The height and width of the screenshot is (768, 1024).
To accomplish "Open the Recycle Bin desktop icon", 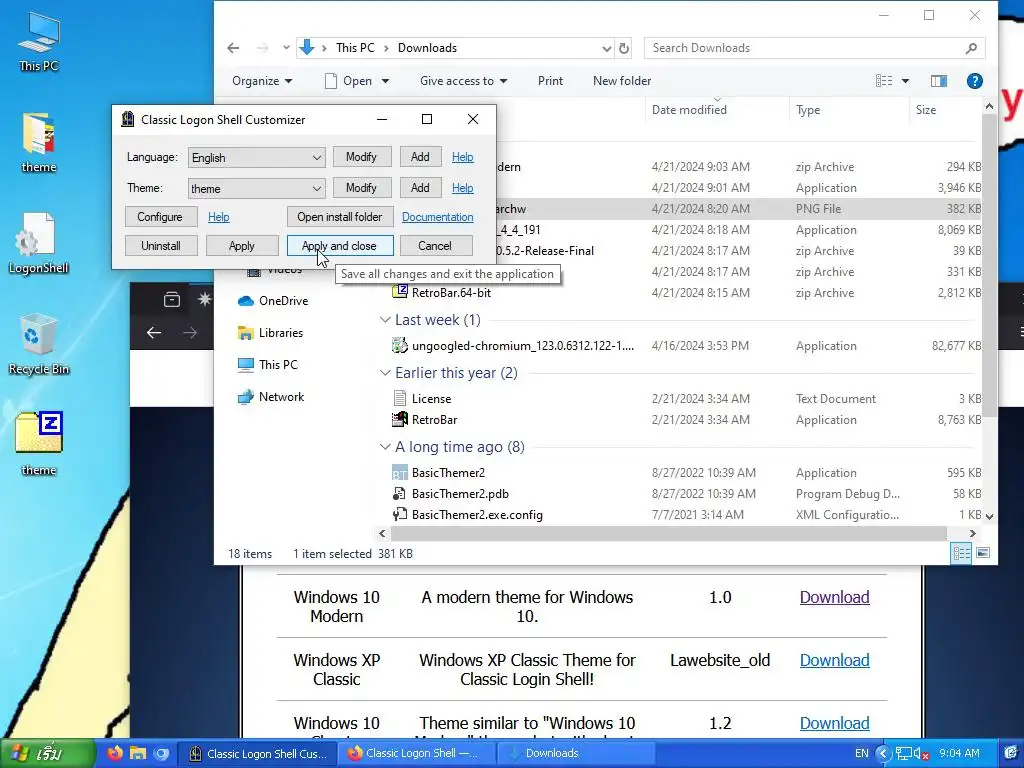I will click(x=39, y=344).
